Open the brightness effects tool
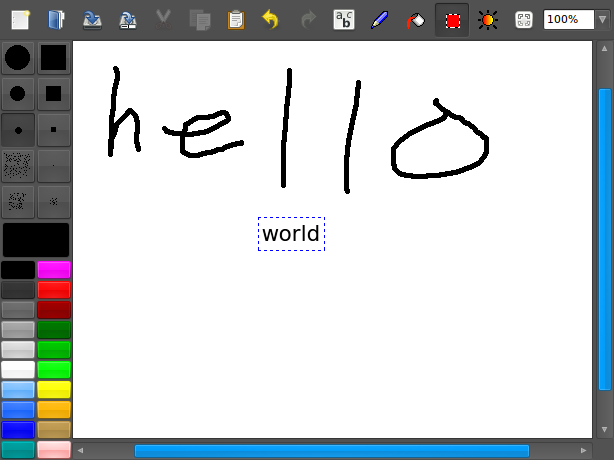614x460 pixels. click(487, 19)
